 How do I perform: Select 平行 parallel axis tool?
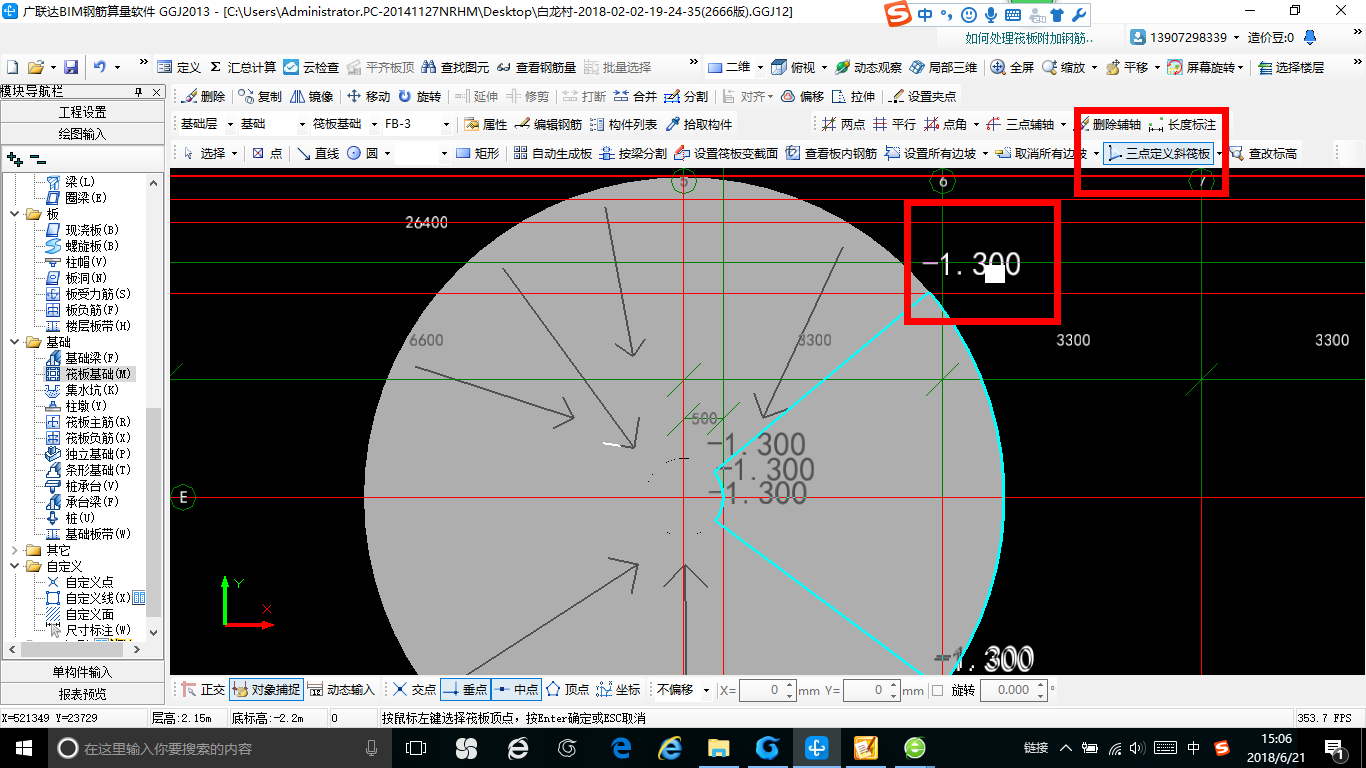[894, 125]
